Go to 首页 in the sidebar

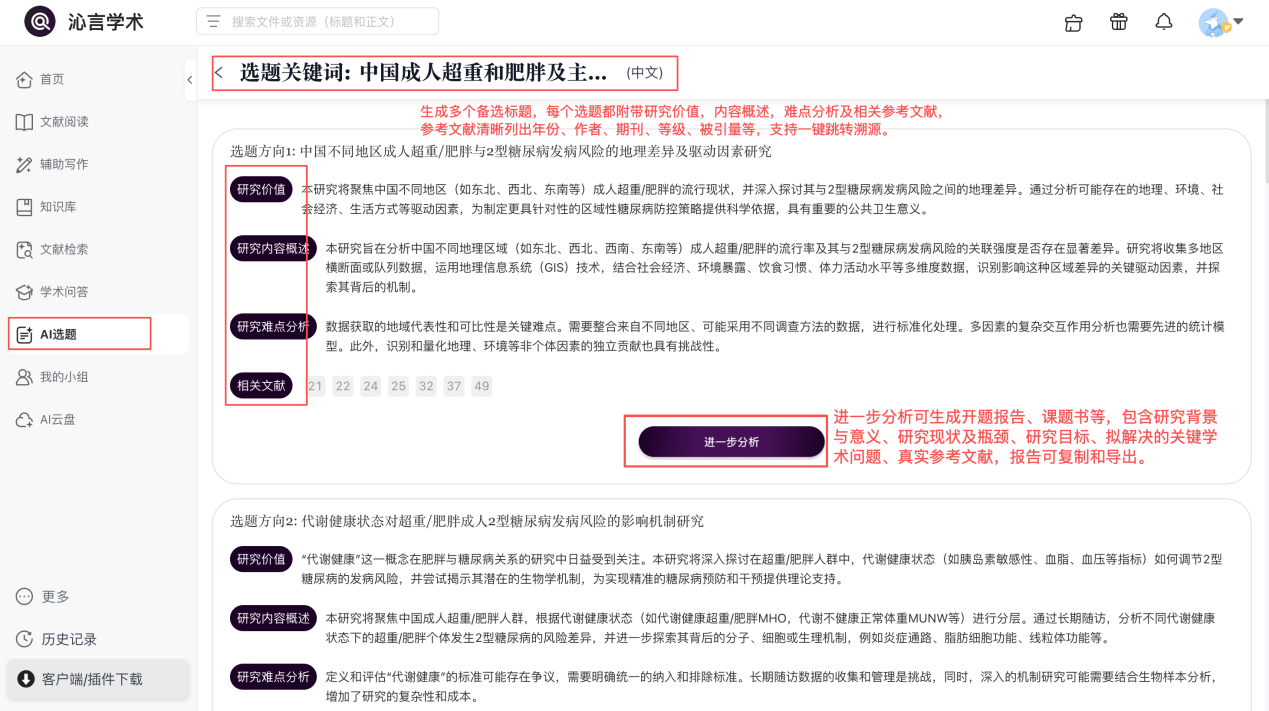(x=51, y=80)
